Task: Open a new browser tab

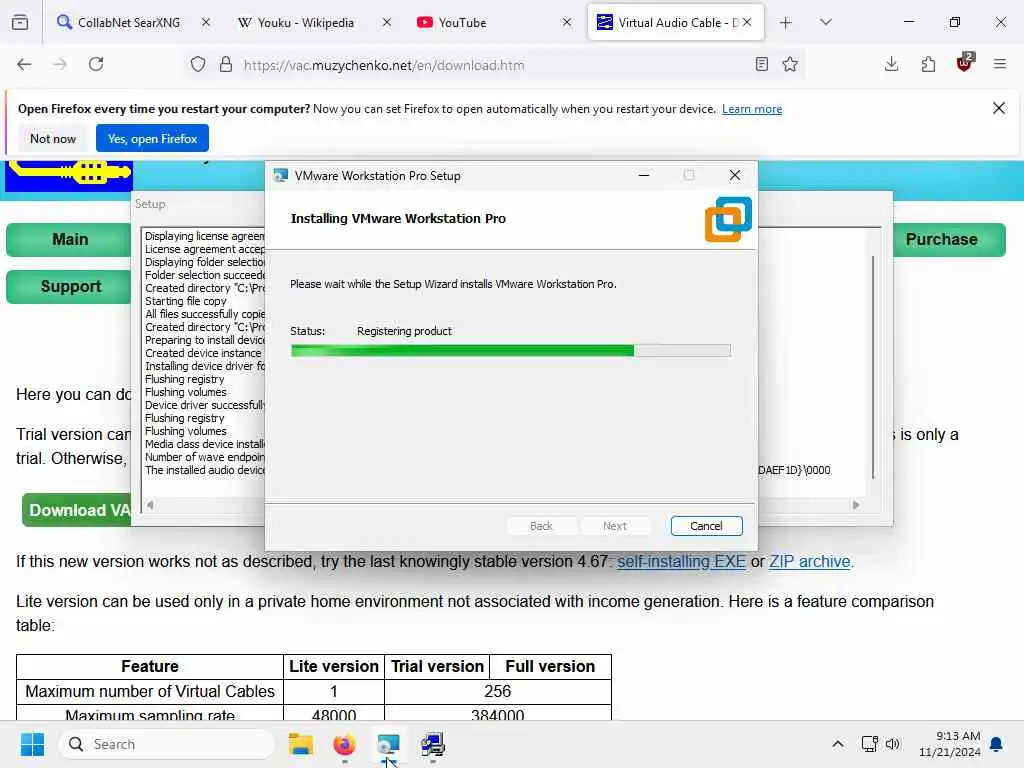Action: [786, 23]
